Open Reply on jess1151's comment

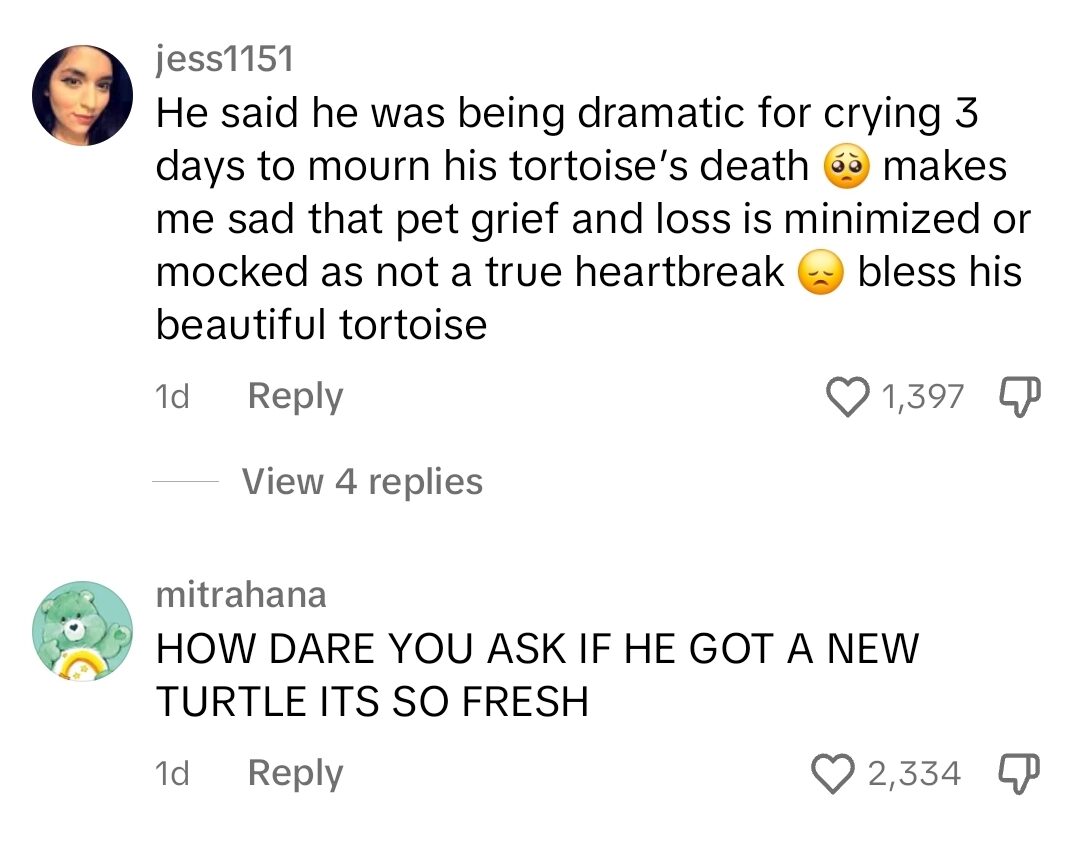pos(293,395)
